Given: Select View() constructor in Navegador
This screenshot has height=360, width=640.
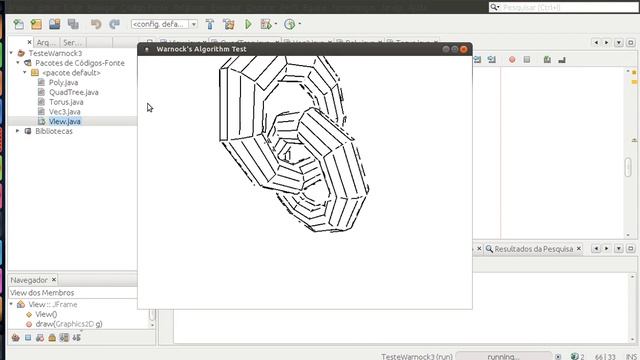Looking at the screenshot, I should tap(46, 314).
